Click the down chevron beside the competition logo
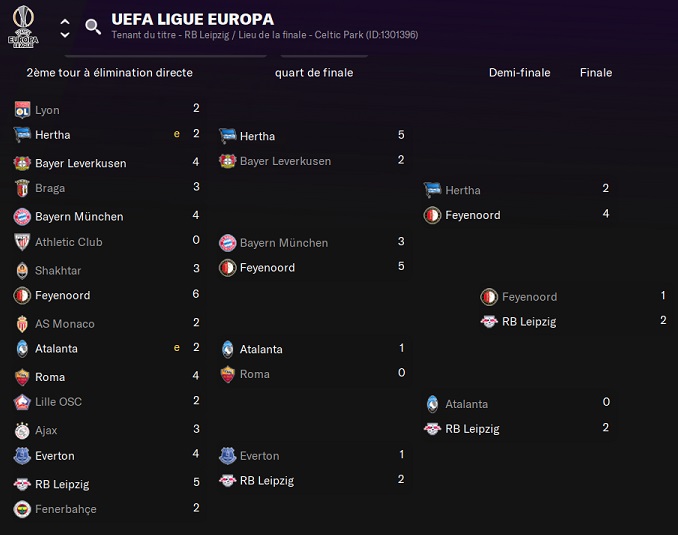The height and width of the screenshot is (535, 678). [65, 35]
